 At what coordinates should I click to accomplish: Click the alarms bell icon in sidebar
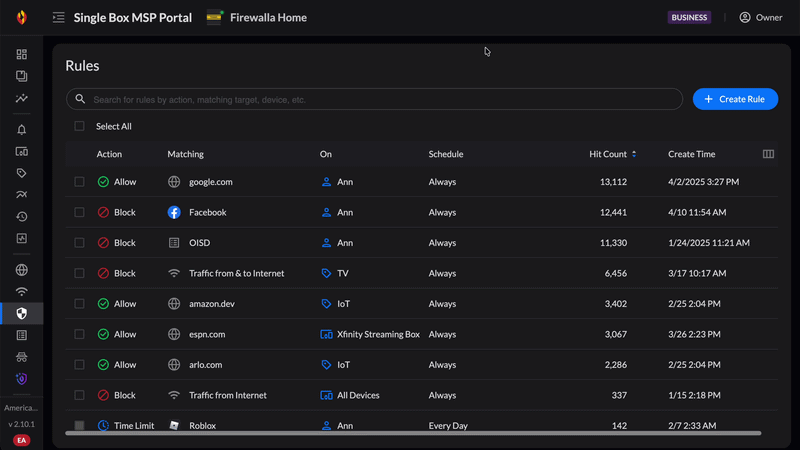pyautogui.click(x=21, y=130)
